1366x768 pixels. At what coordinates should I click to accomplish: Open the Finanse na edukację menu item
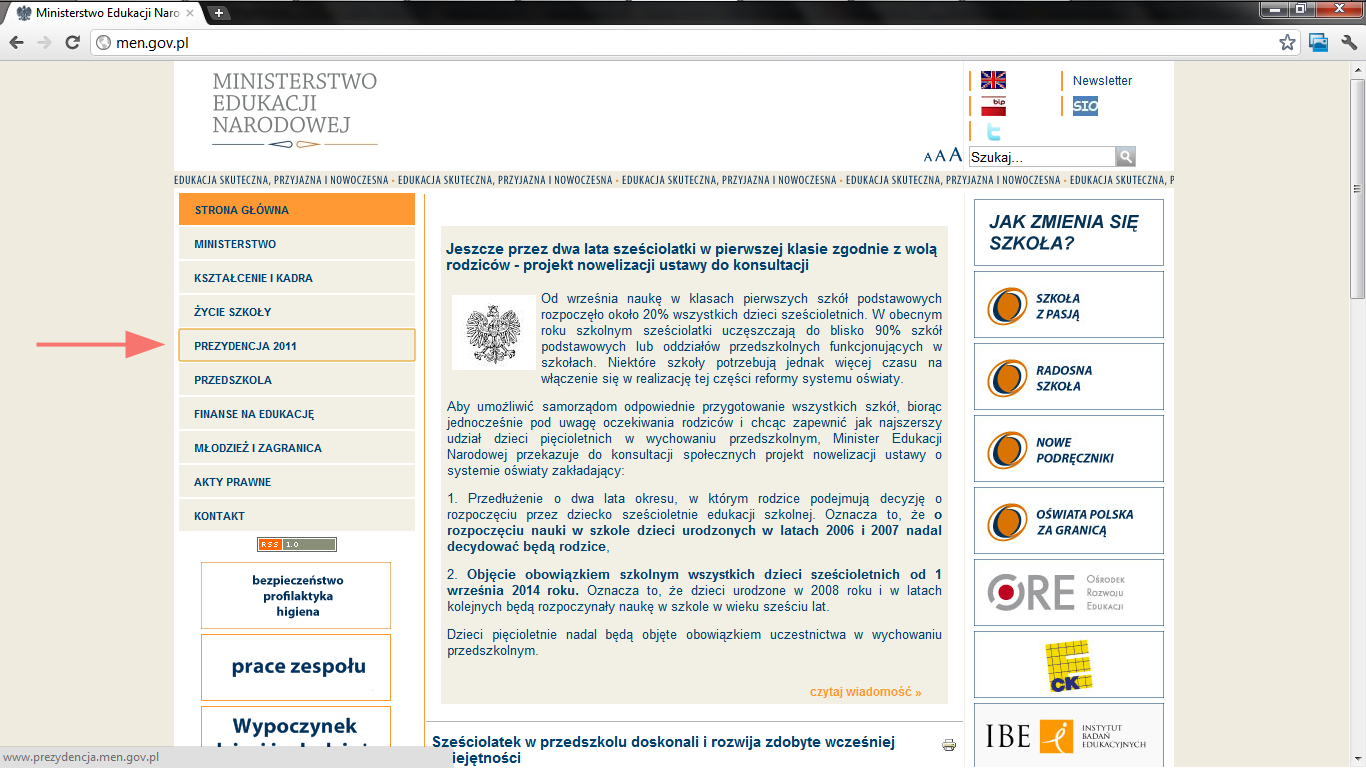(x=297, y=414)
